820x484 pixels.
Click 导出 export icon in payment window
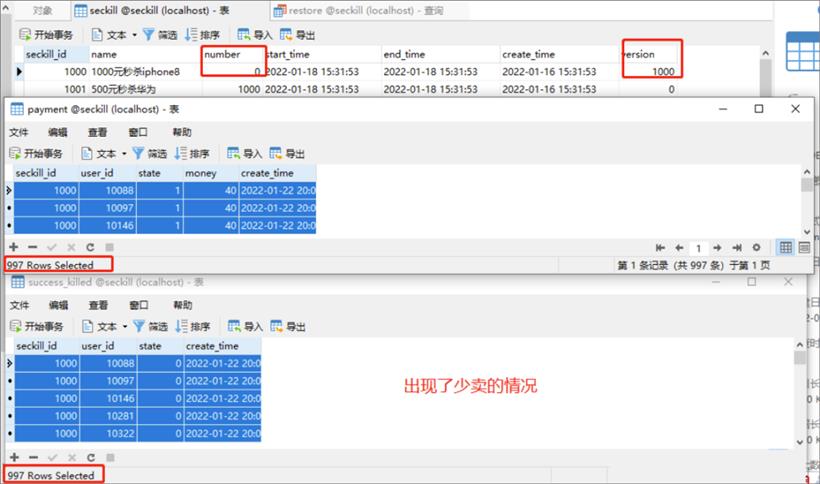click(x=287, y=154)
